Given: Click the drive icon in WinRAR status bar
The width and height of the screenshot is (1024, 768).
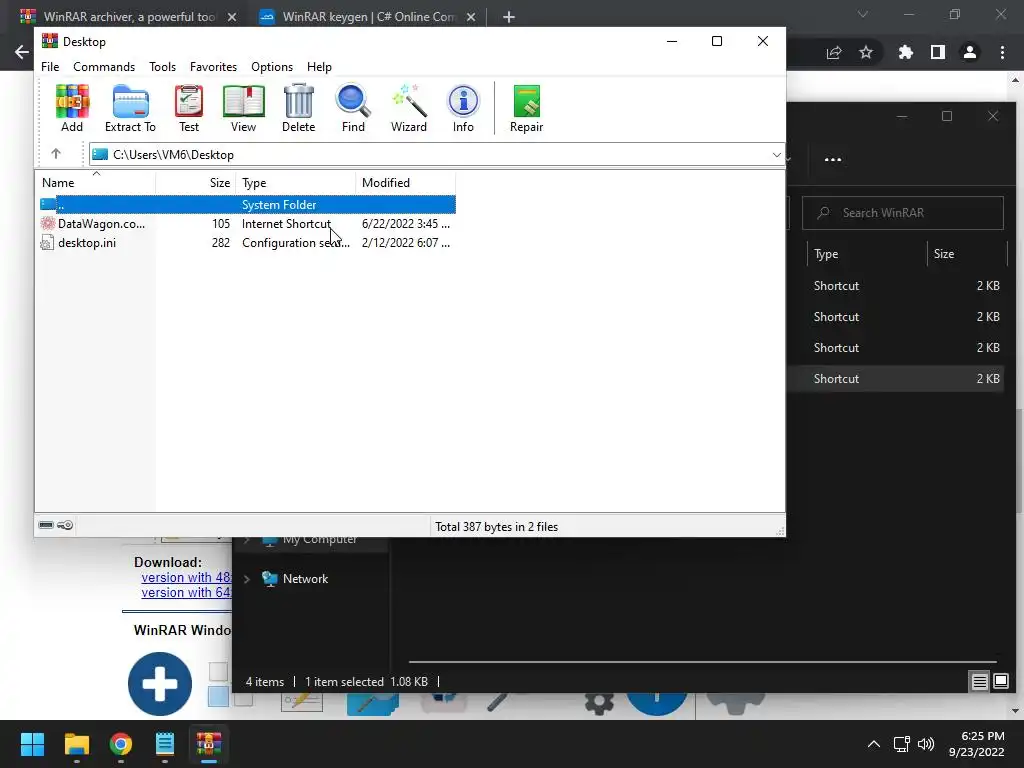Looking at the screenshot, I should point(46,525).
